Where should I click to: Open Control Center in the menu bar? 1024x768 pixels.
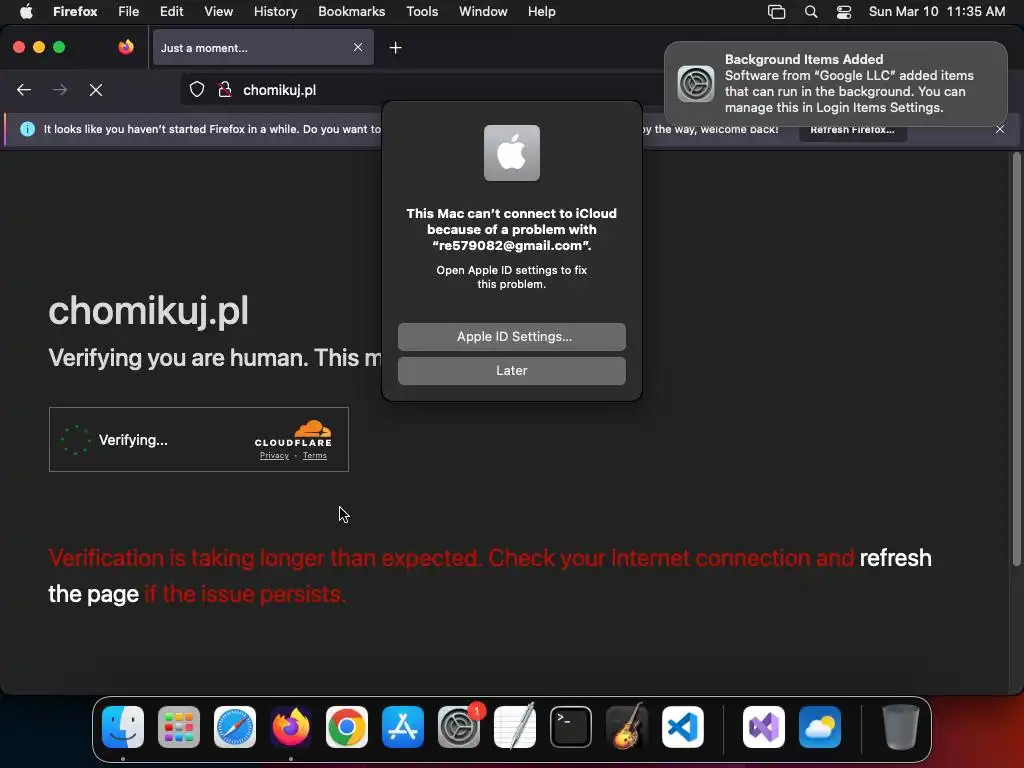(844, 11)
